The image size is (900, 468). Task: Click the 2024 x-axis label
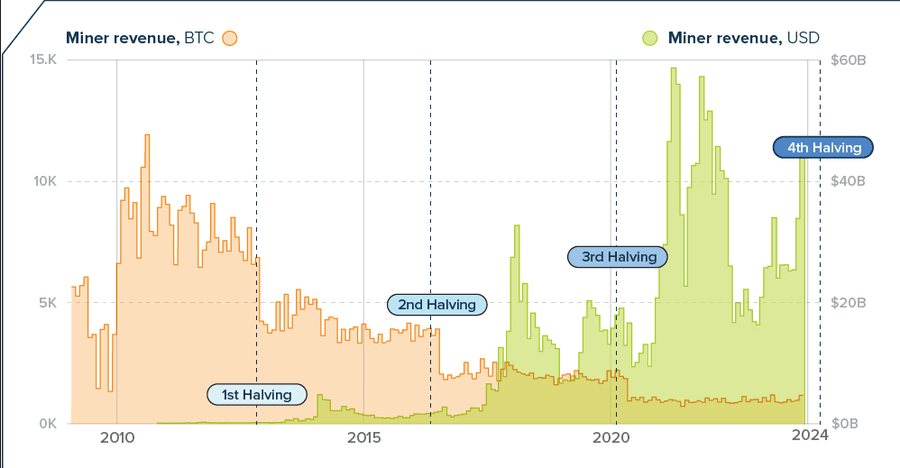coord(813,437)
